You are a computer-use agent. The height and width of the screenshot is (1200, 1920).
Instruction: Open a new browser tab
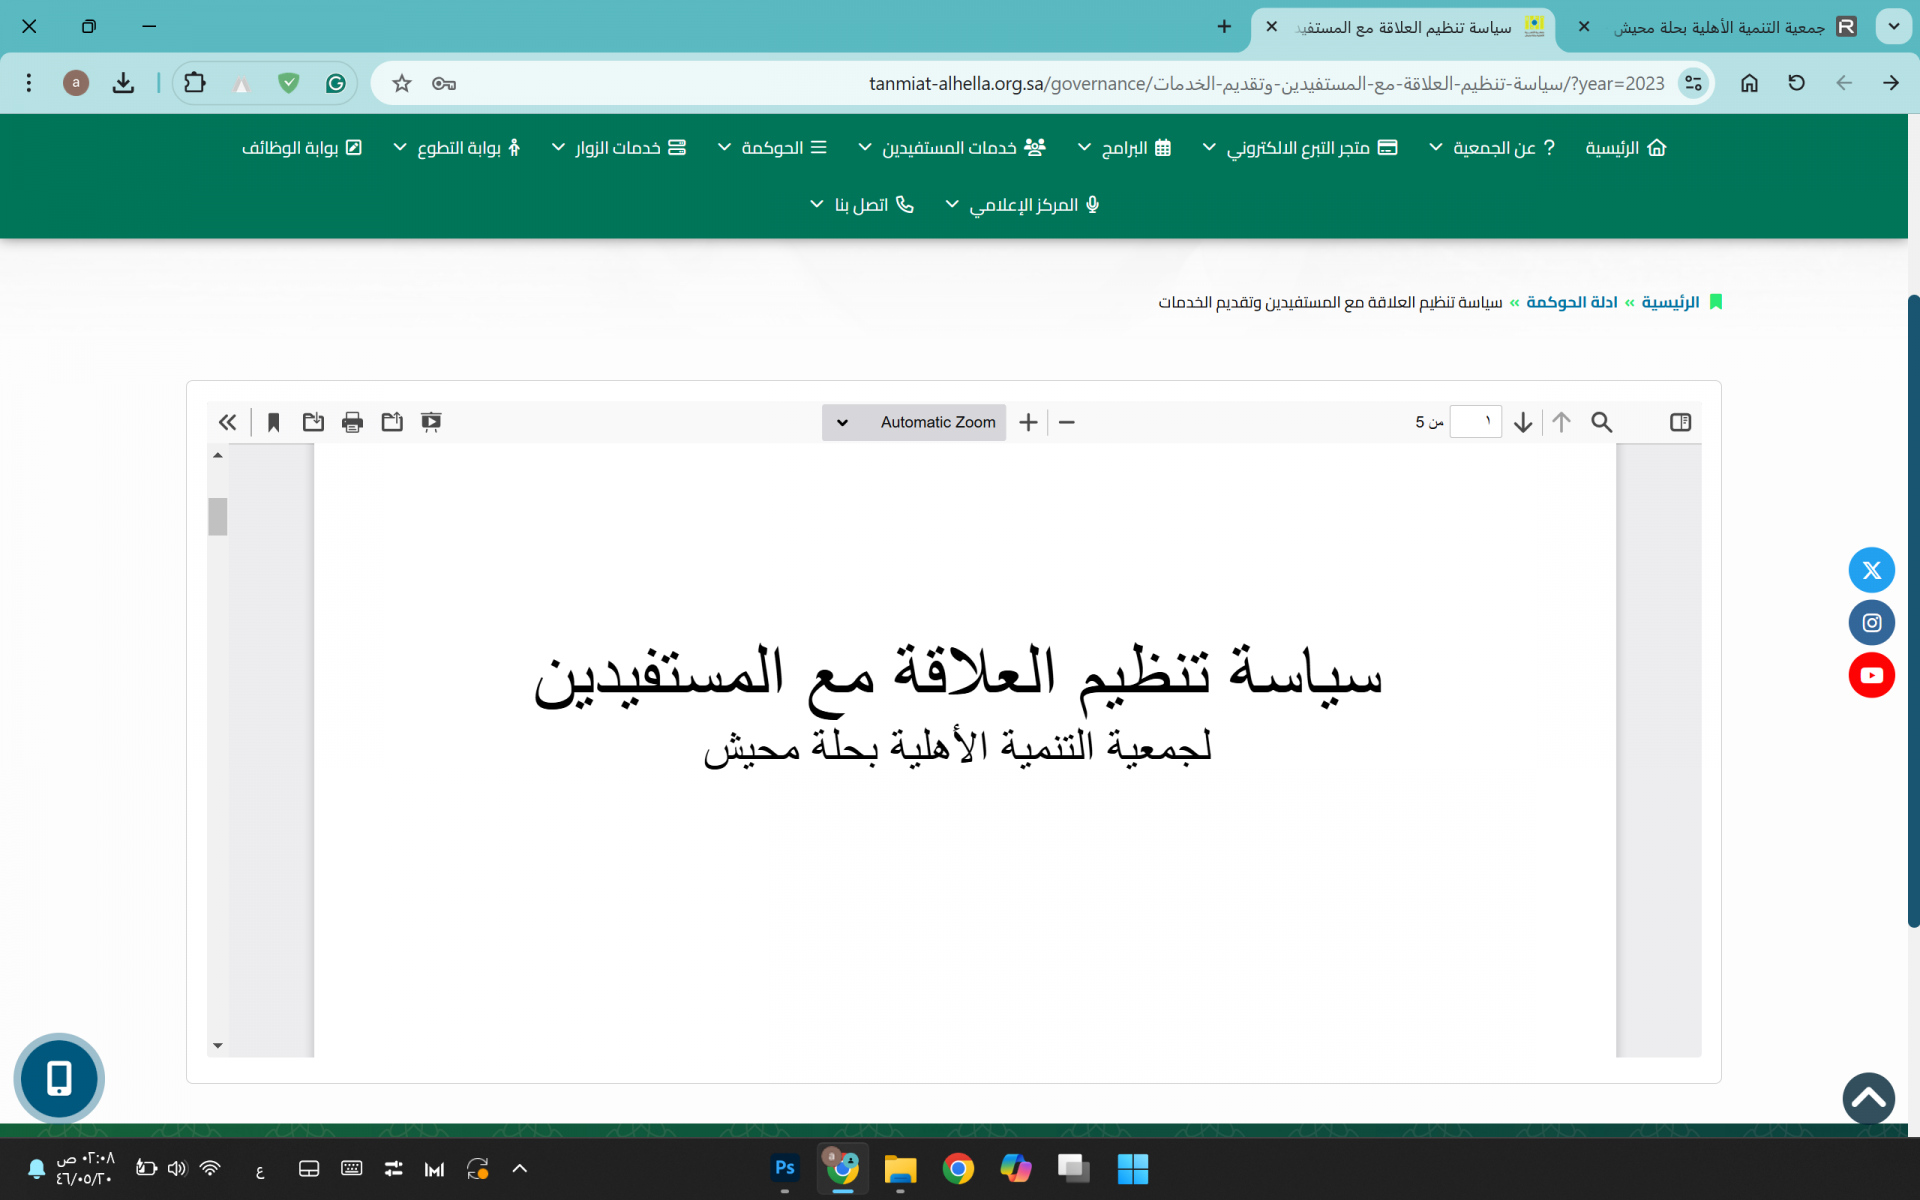(1224, 27)
